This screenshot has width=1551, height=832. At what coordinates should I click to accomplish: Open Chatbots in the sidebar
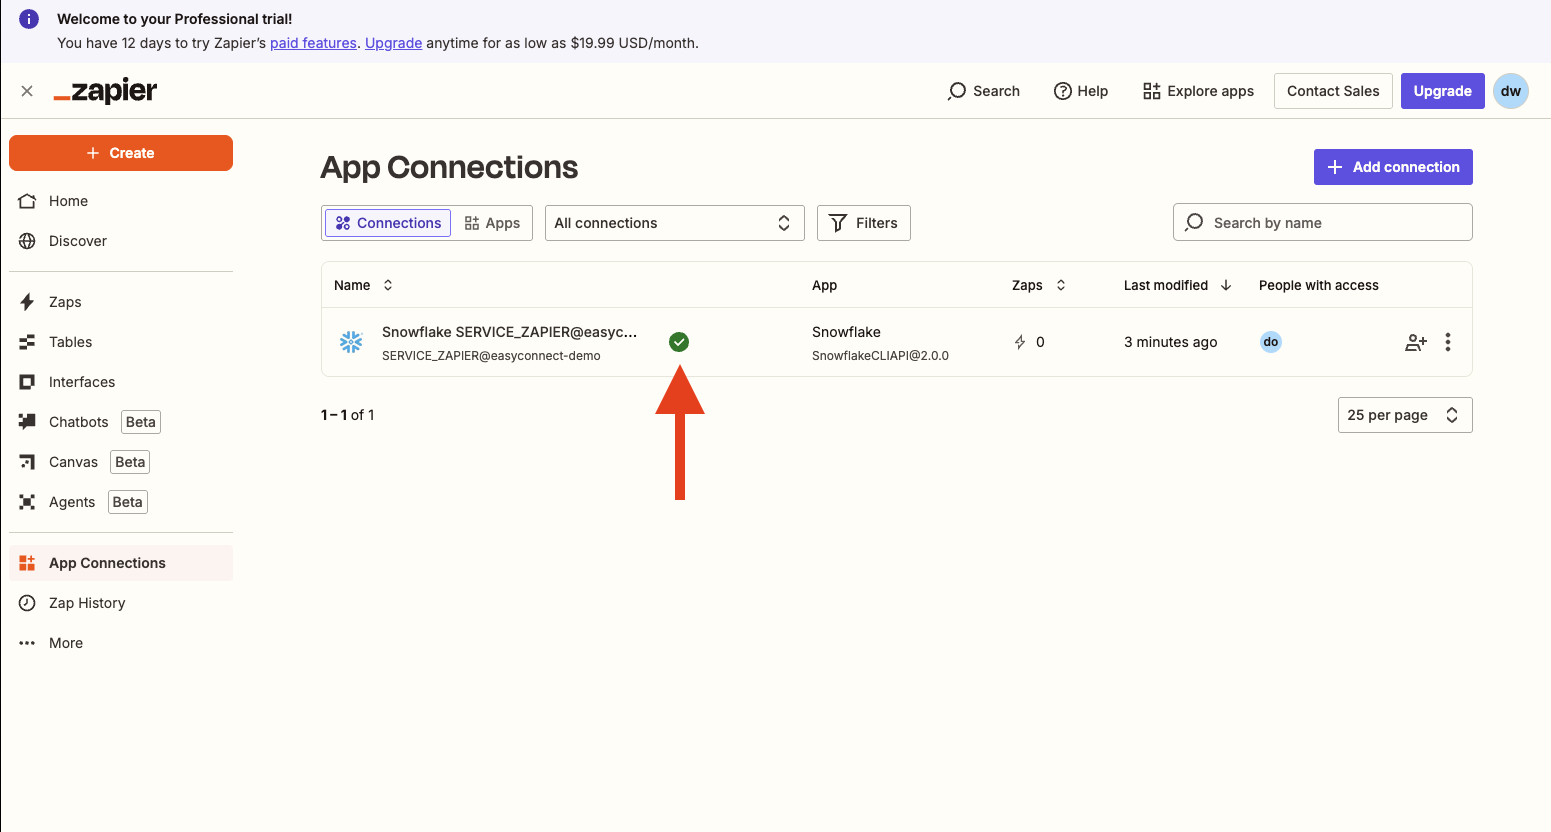point(121,422)
